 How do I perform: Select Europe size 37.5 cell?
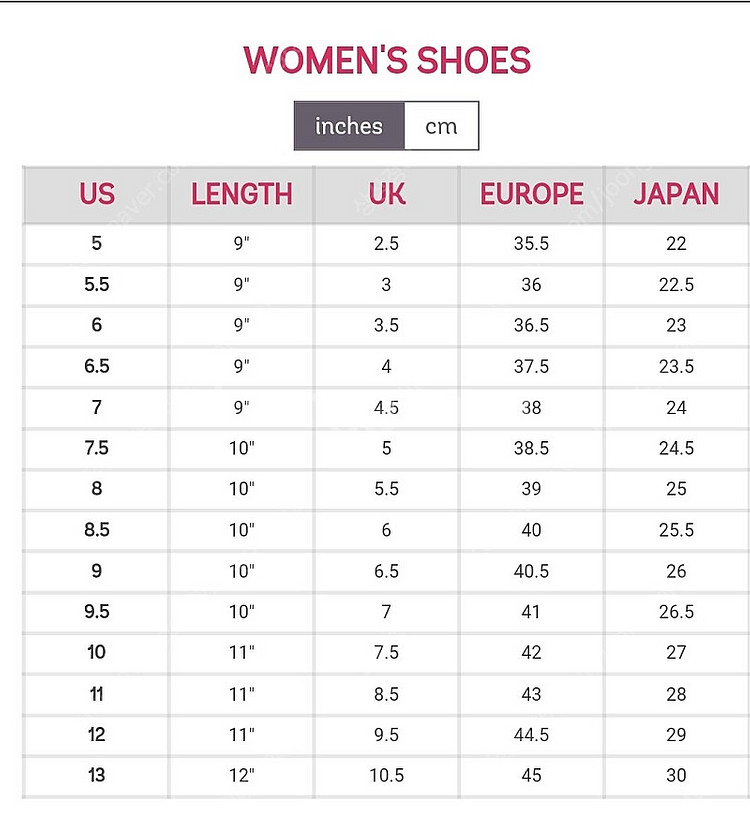point(531,366)
